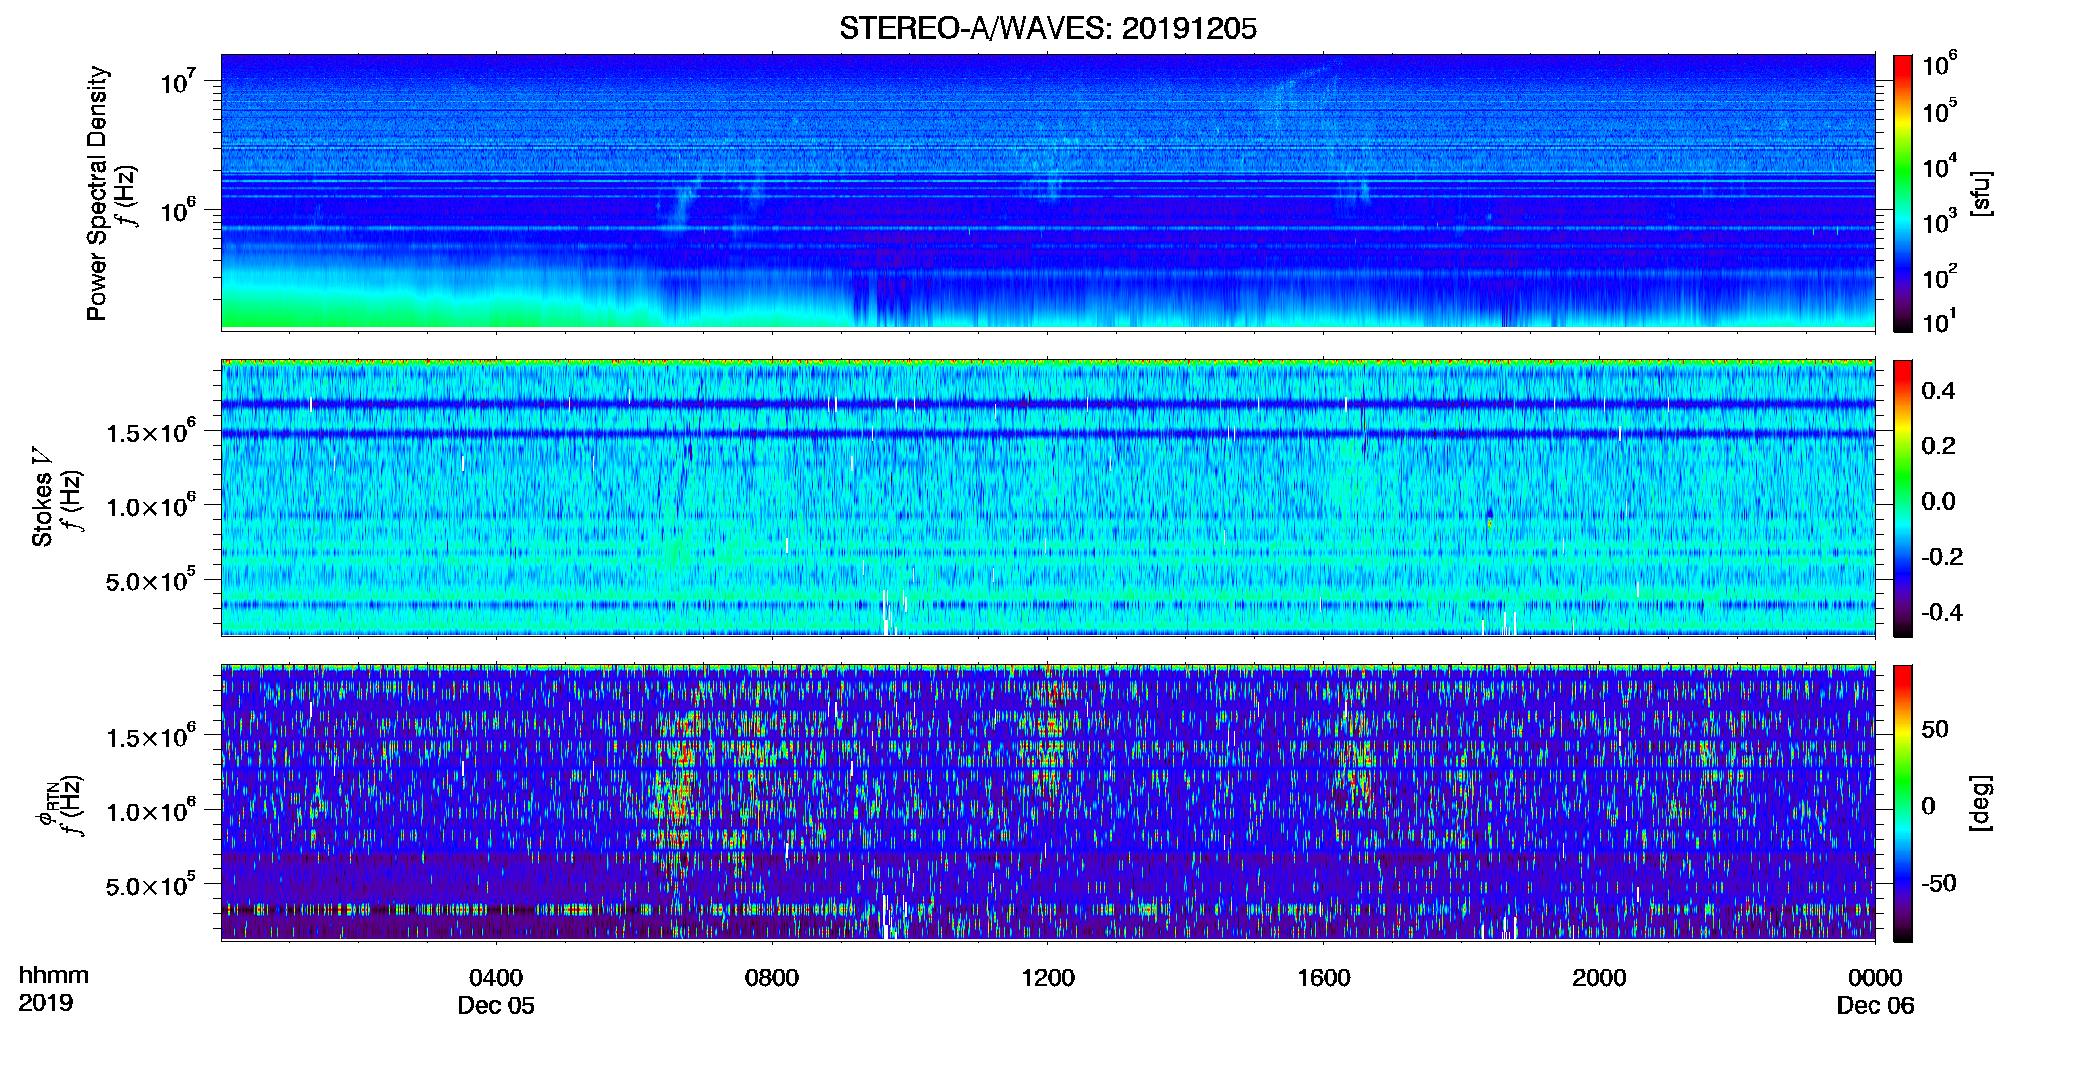The image size is (2096, 1080).
Task: Click the 10^3 color bar label
Action: coord(1940,222)
